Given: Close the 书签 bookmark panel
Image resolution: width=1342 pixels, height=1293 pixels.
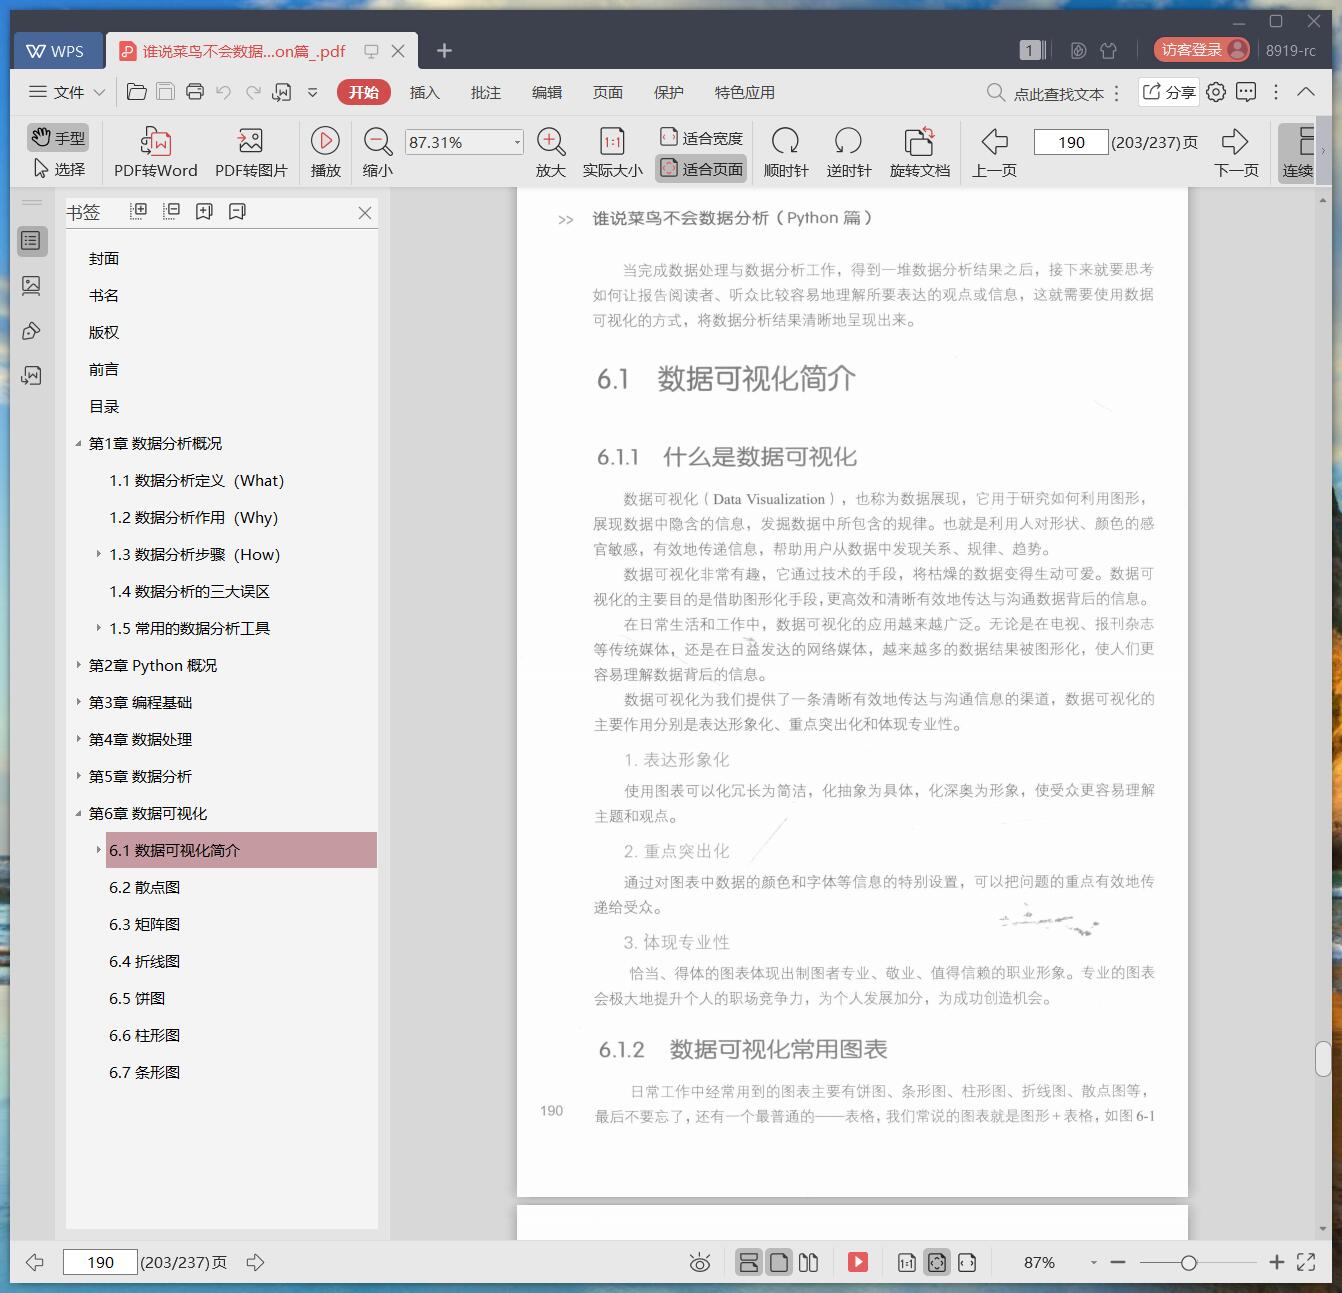Looking at the screenshot, I should coord(365,212).
